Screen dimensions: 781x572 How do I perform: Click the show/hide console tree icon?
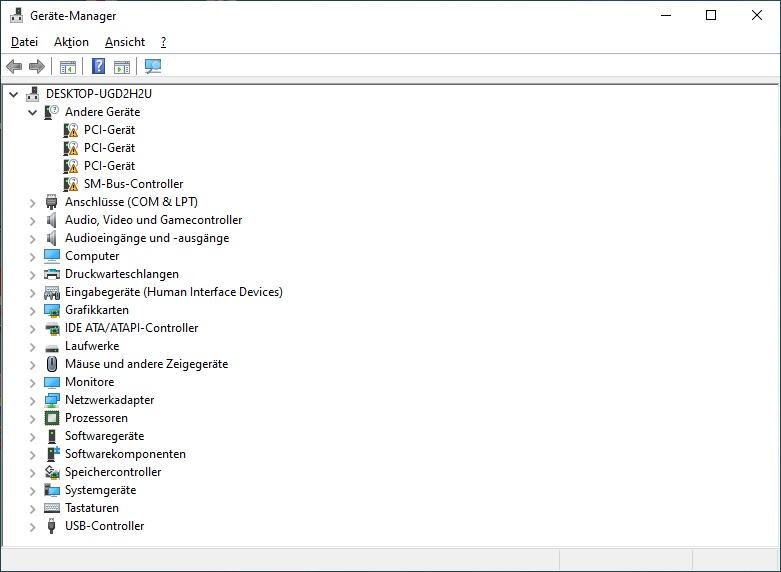coord(68,66)
